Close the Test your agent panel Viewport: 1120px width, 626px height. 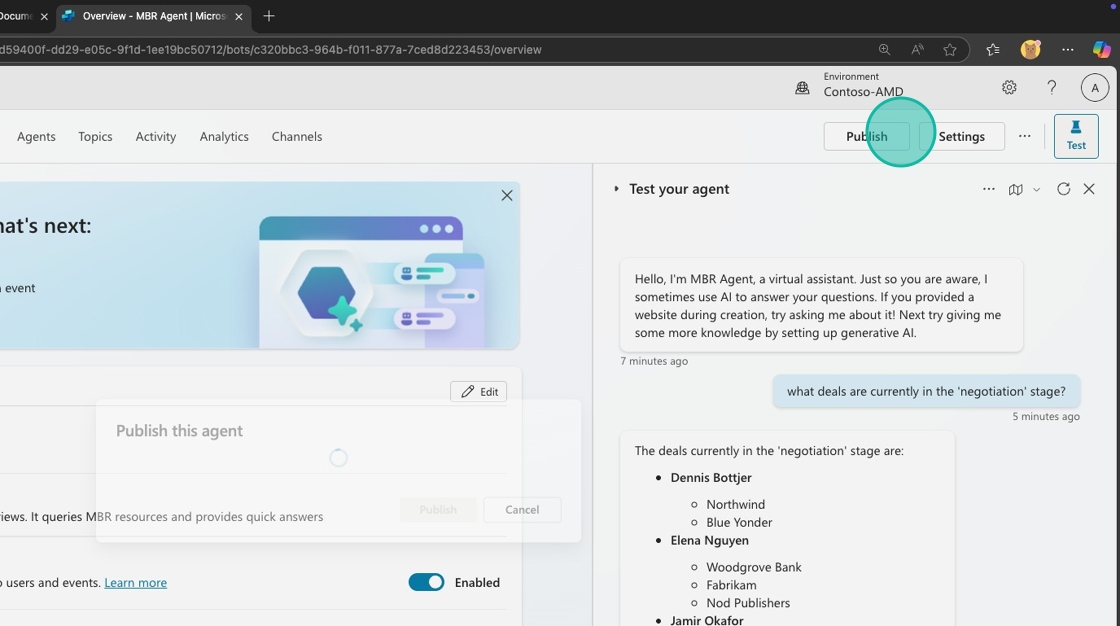(1089, 189)
